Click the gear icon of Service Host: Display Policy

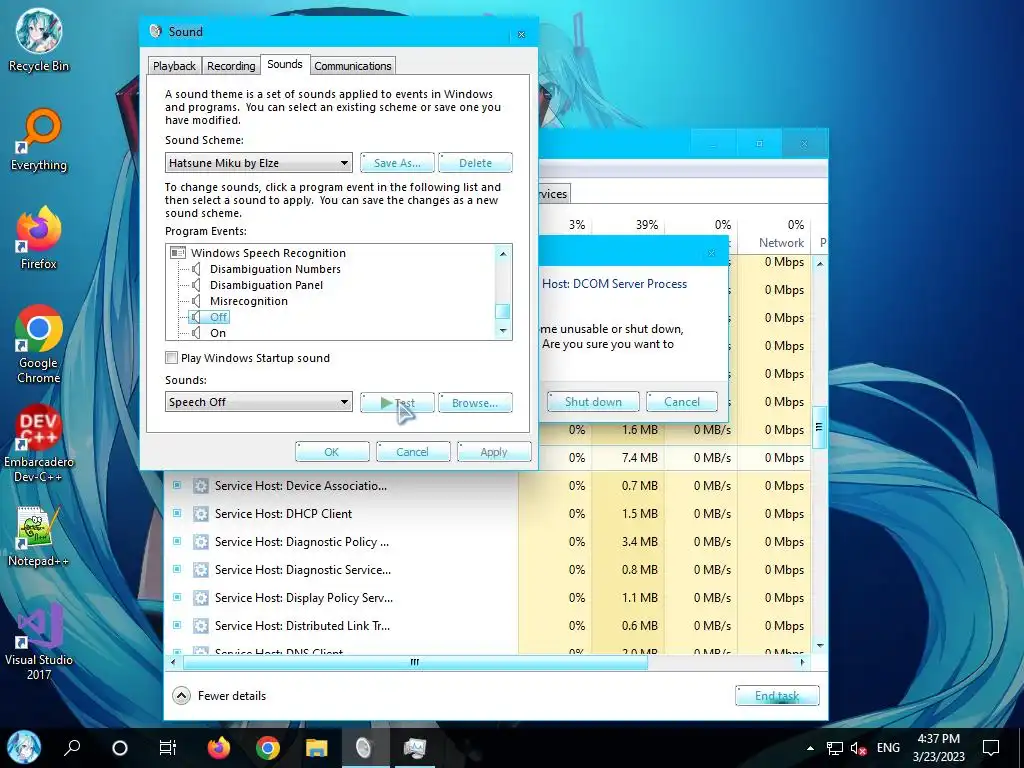point(200,598)
